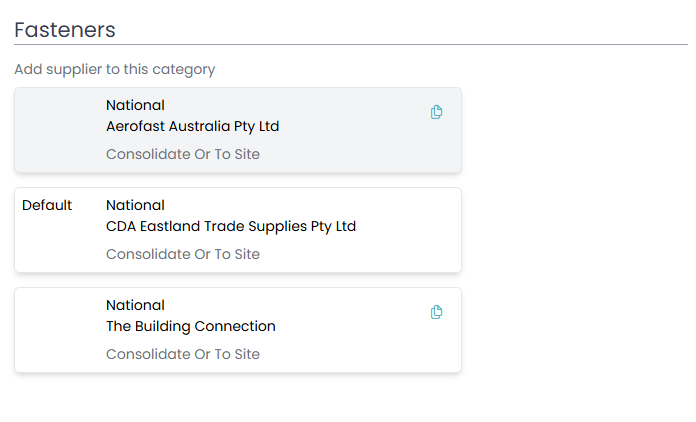This screenshot has height=422, width=696.
Task: Select The Building Connection supplier name
Action: pyautogui.click(x=191, y=327)
